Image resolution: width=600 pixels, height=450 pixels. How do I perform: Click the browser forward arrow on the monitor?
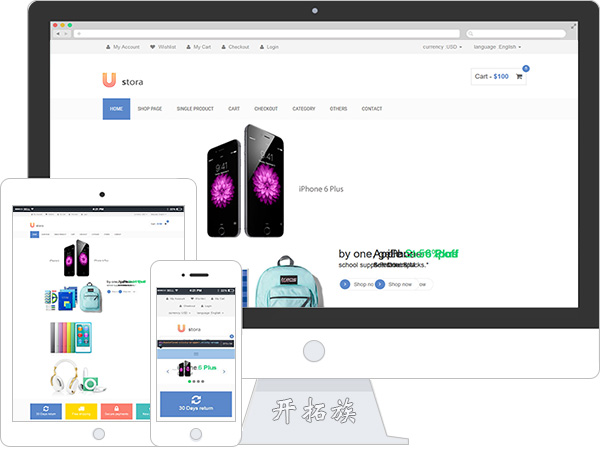tap(66, 34)
